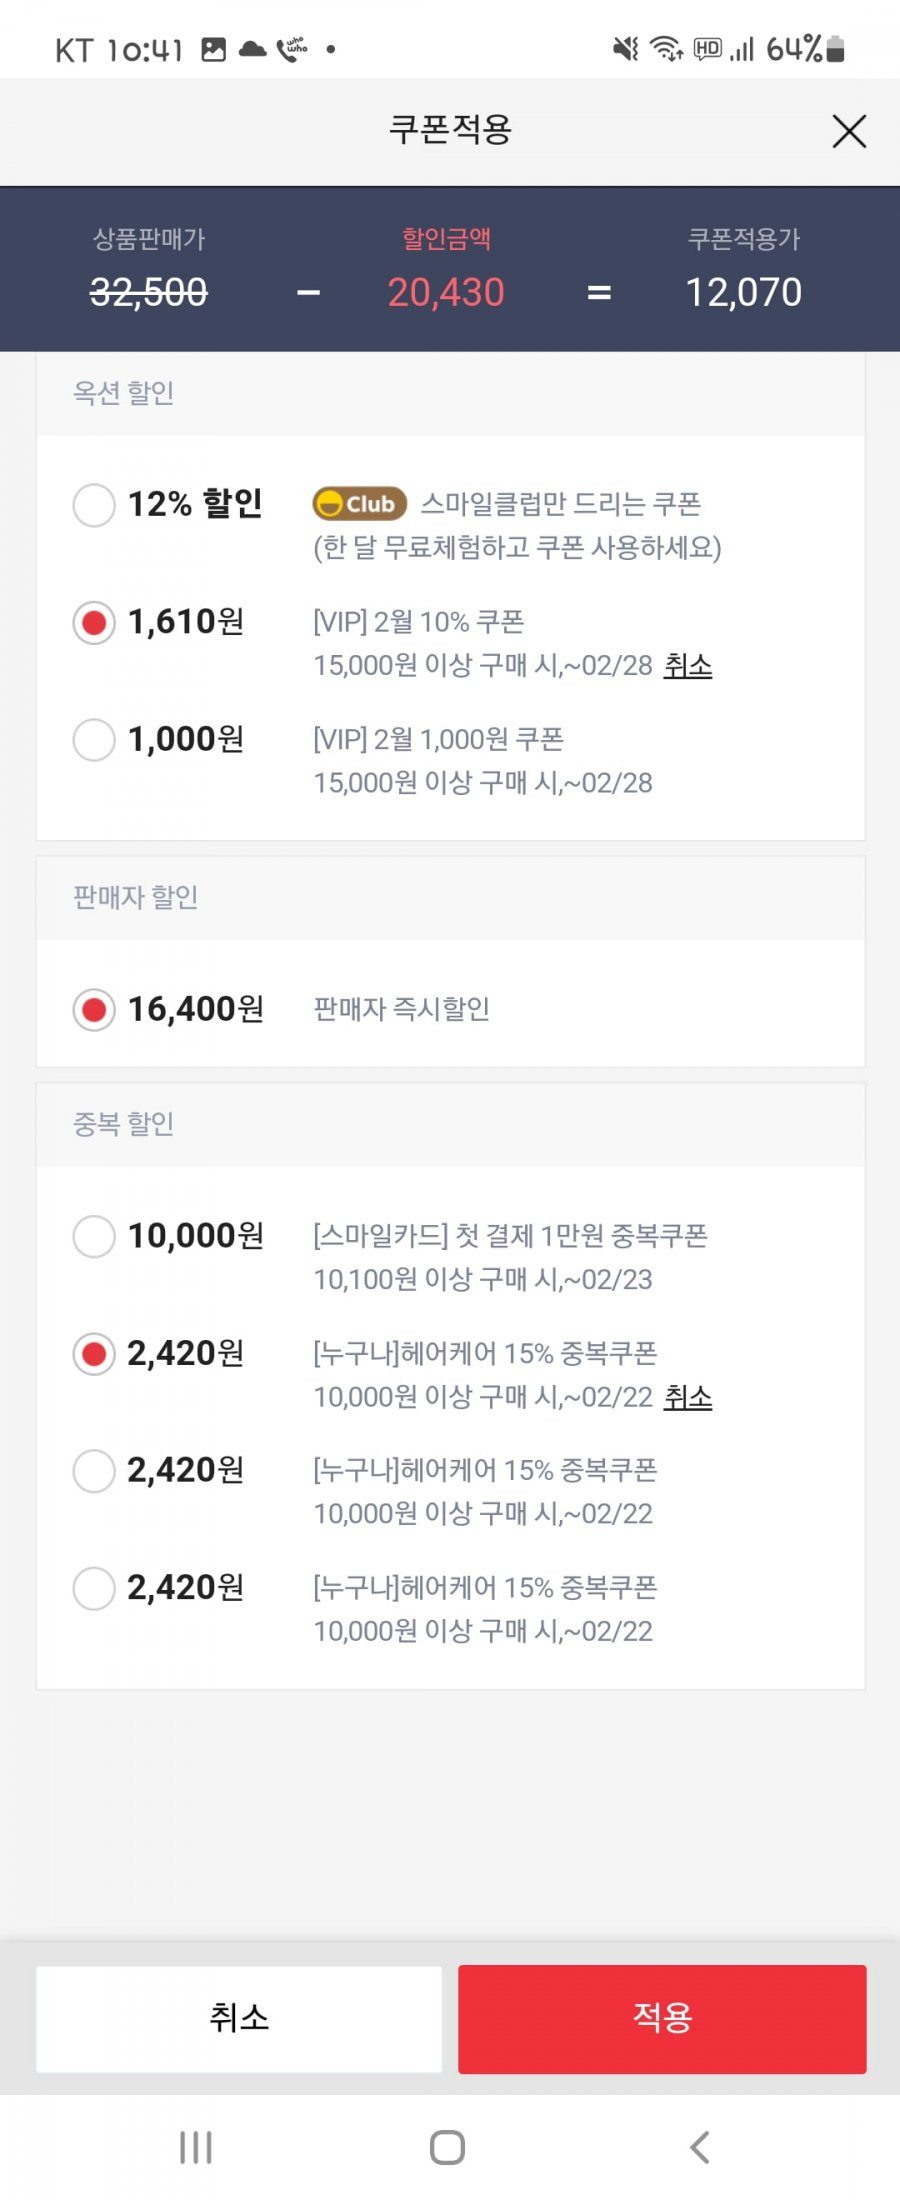The width and height of the screenshot is (900, 2200).
Task: Cancel the applied VIP 10% coupon via 취소 link
Action: 688,666
